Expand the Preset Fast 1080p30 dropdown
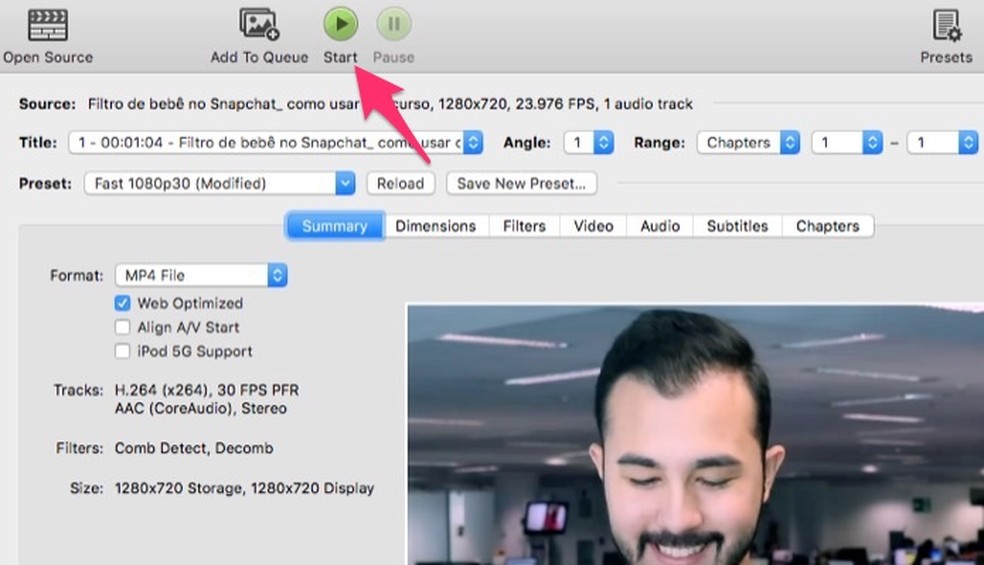The image size is (984, 565). coord(220,183)
